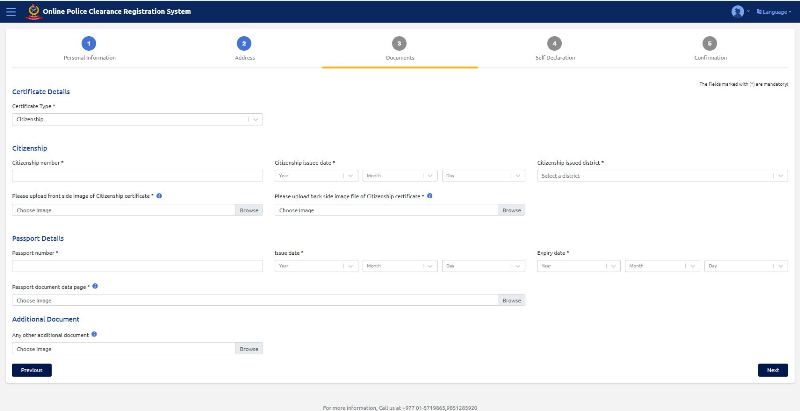Screen dimensions: 800x411
Task: Focus the Citizenship number input field
Action: click(x=137, y=175)
